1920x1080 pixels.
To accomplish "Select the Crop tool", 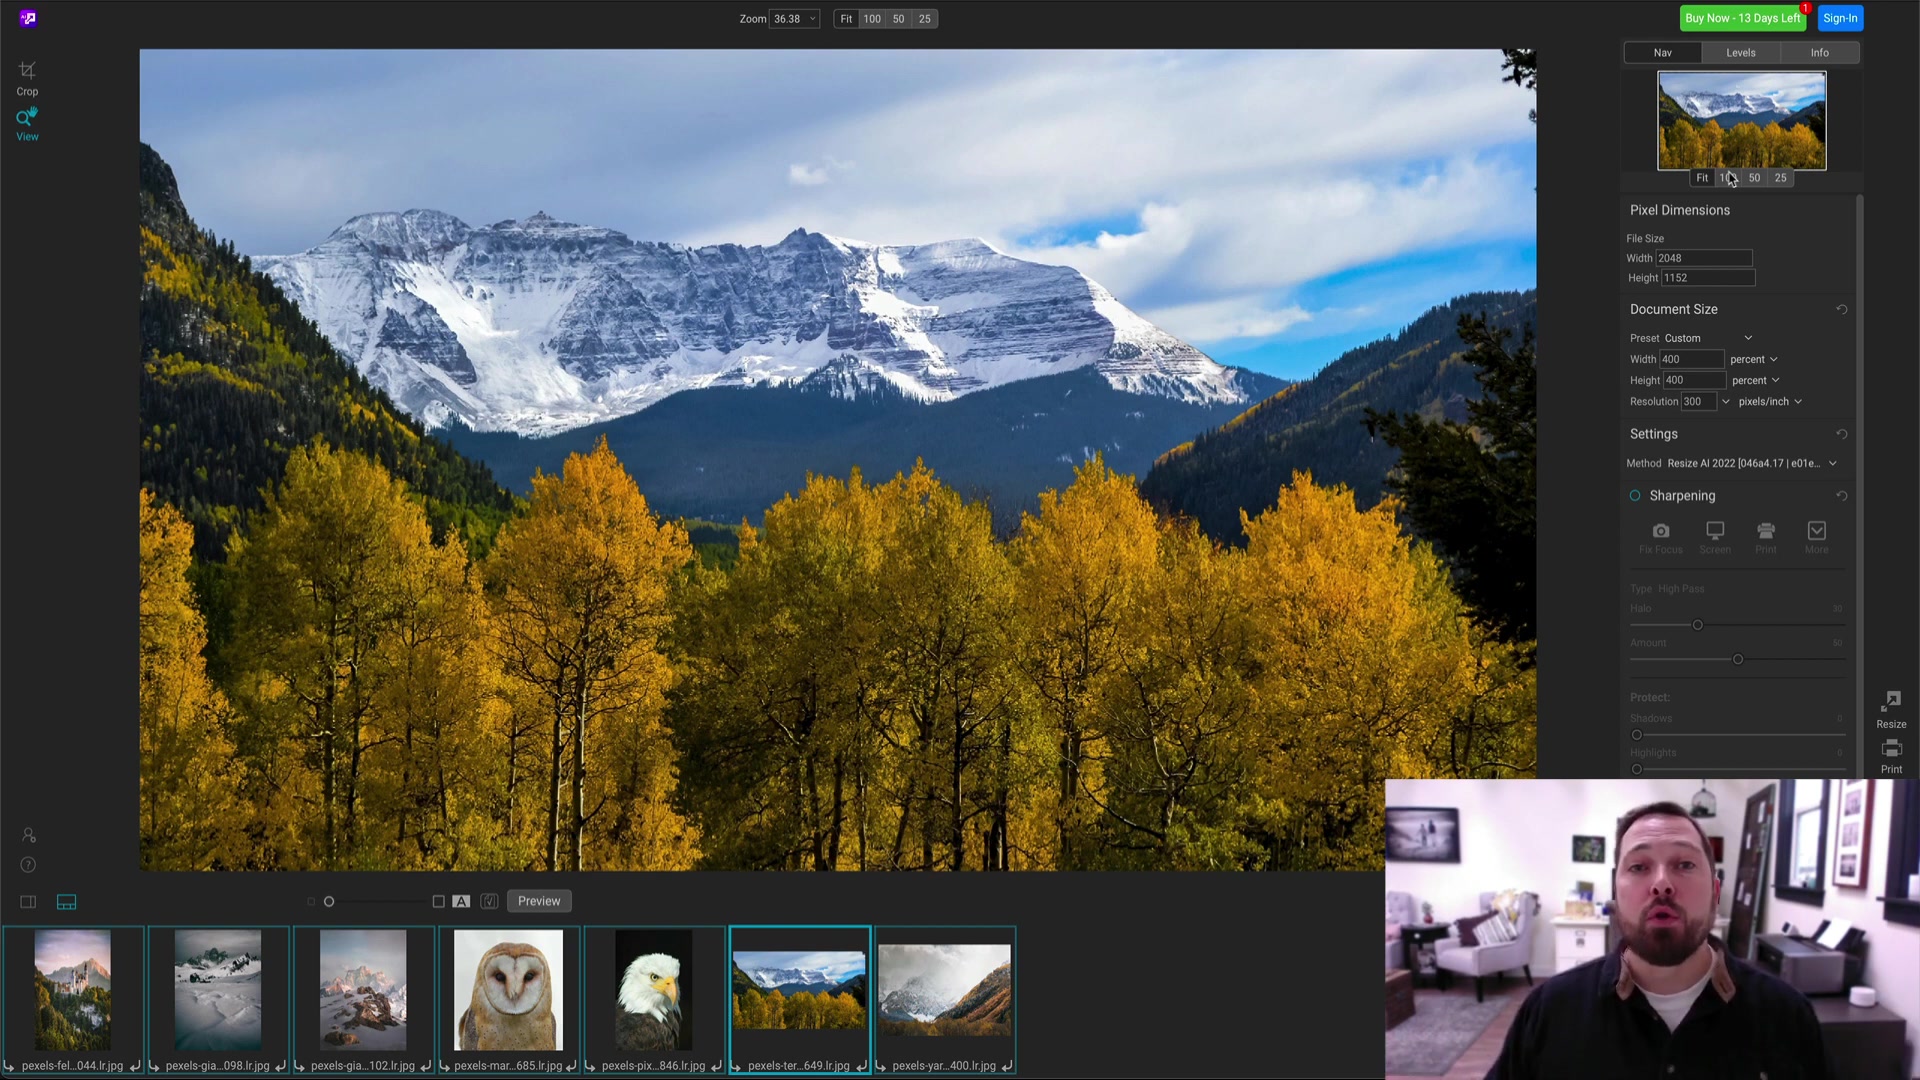I will pos(27,78).
